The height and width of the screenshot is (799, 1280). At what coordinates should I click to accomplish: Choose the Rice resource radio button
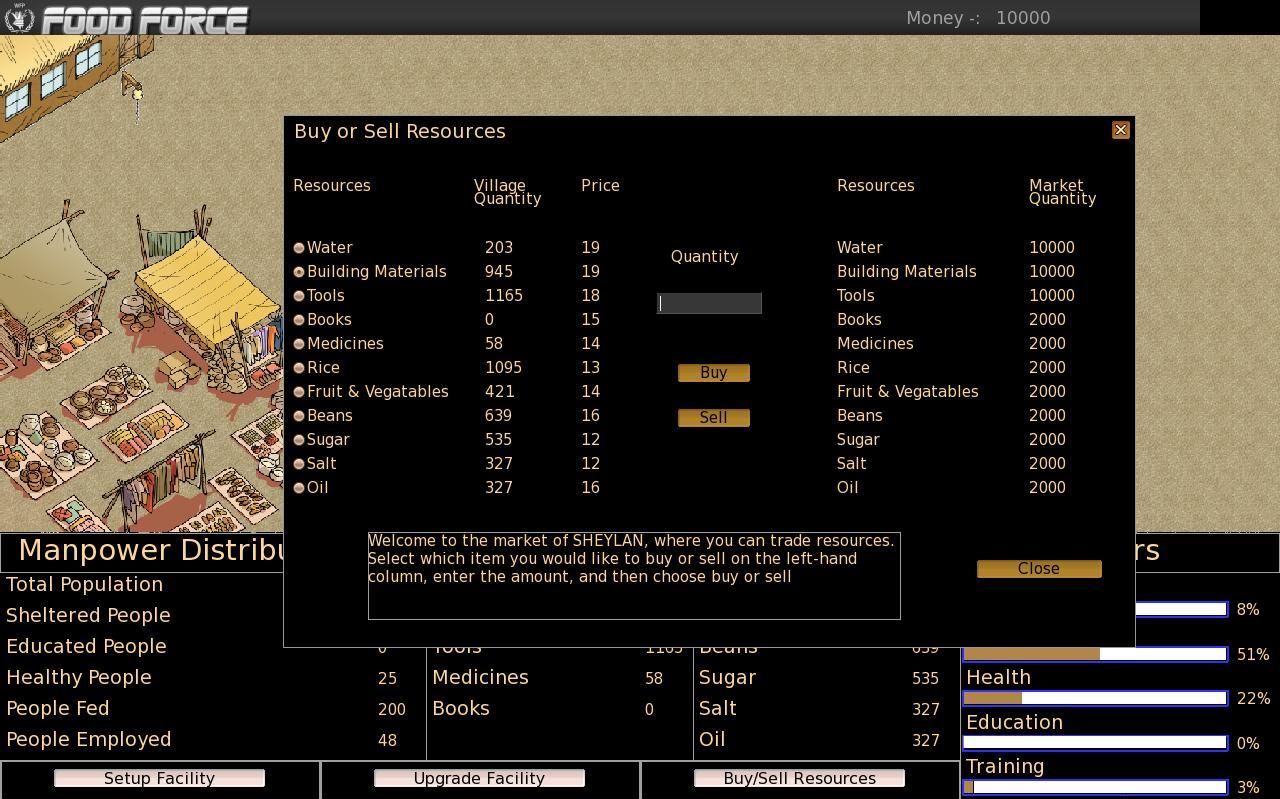[x=299, y=368]
